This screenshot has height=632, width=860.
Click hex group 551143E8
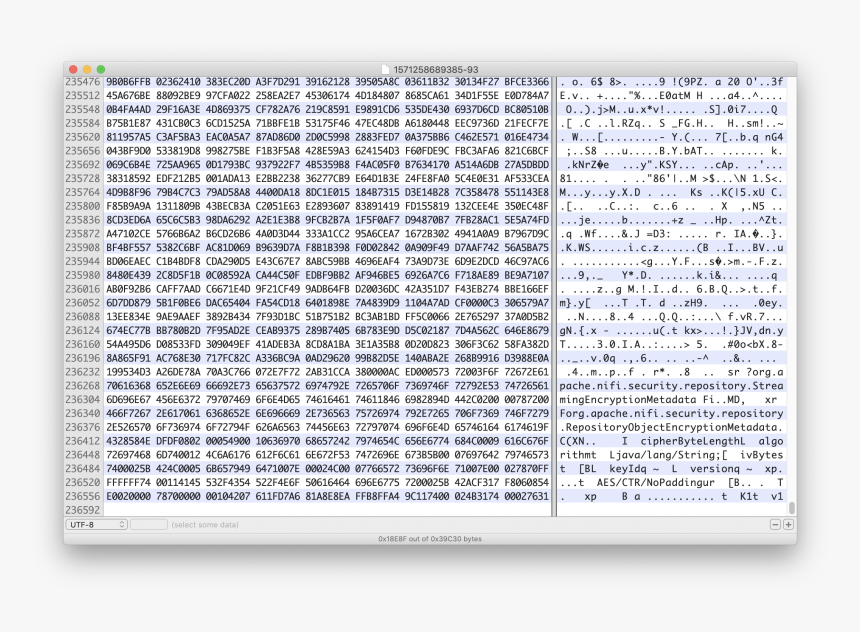pyautogui.click(x=527, y=193)
